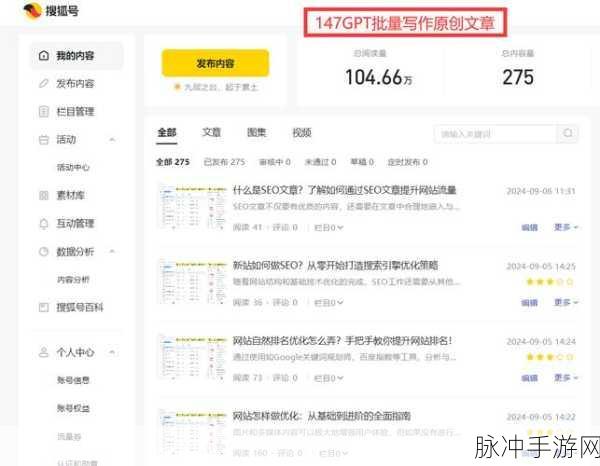Click the 275 total content count
The image size is (600, 466).
518,77
